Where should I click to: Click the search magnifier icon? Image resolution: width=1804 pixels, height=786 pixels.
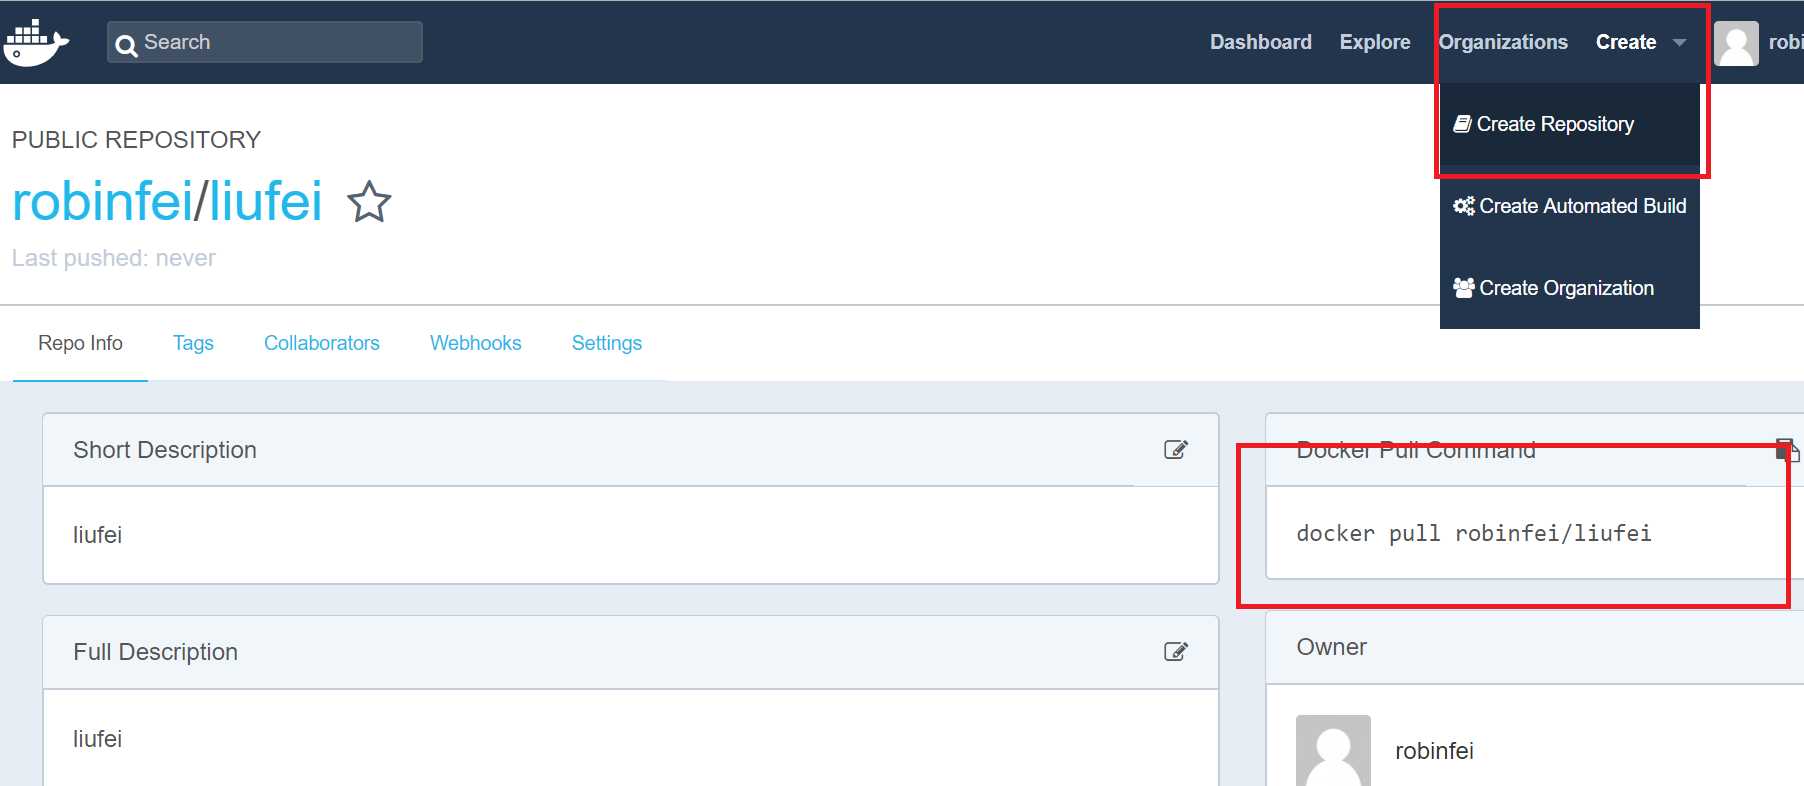click(x=126, y=45)
